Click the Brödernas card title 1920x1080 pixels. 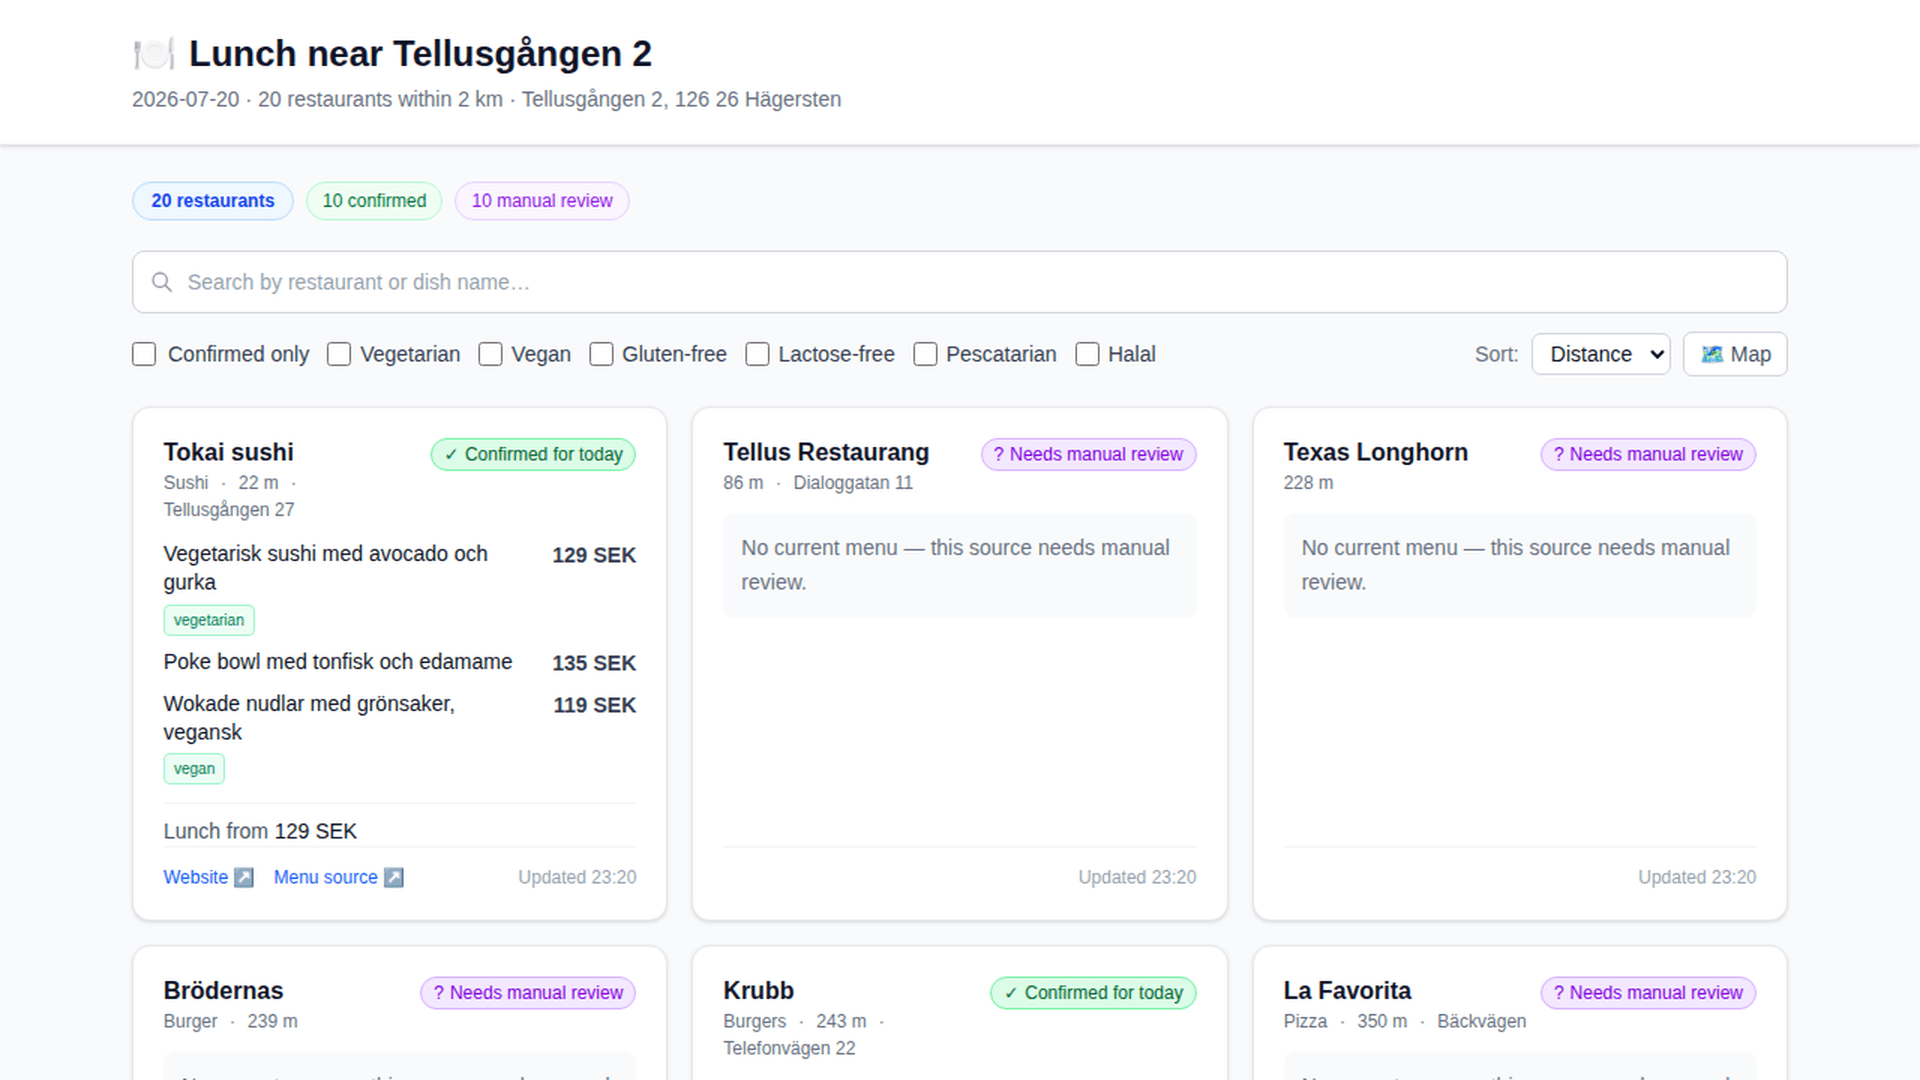(x=224, y=991)
